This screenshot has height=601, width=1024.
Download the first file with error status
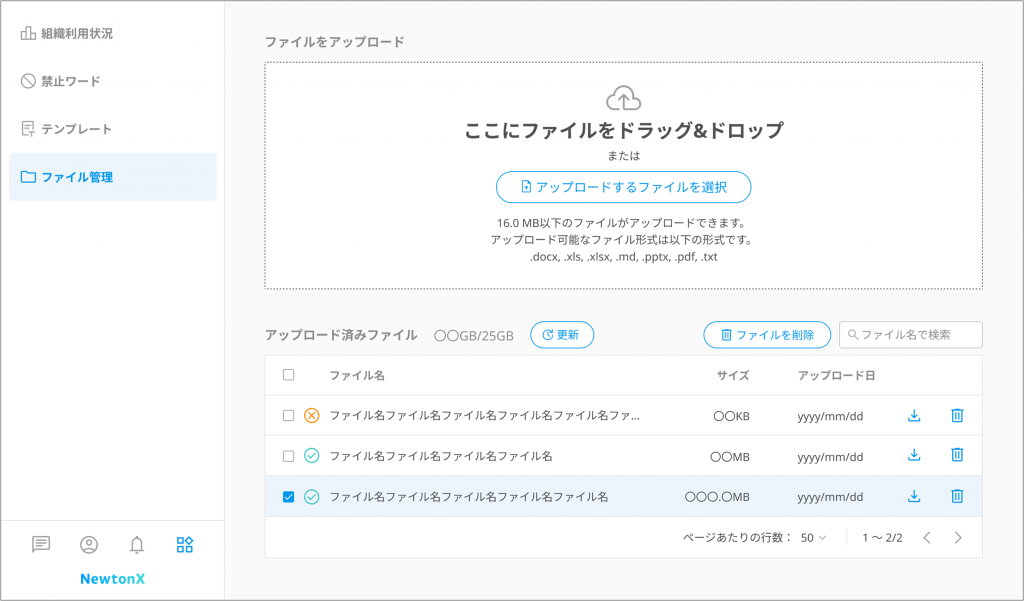coord(913,415)
